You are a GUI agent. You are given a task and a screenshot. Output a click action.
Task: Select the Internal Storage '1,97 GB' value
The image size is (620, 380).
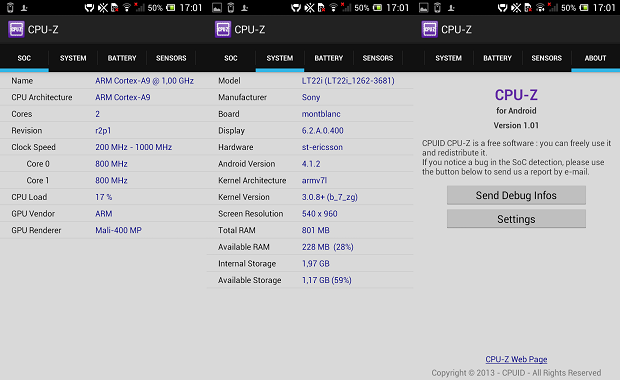pos(316,263)
